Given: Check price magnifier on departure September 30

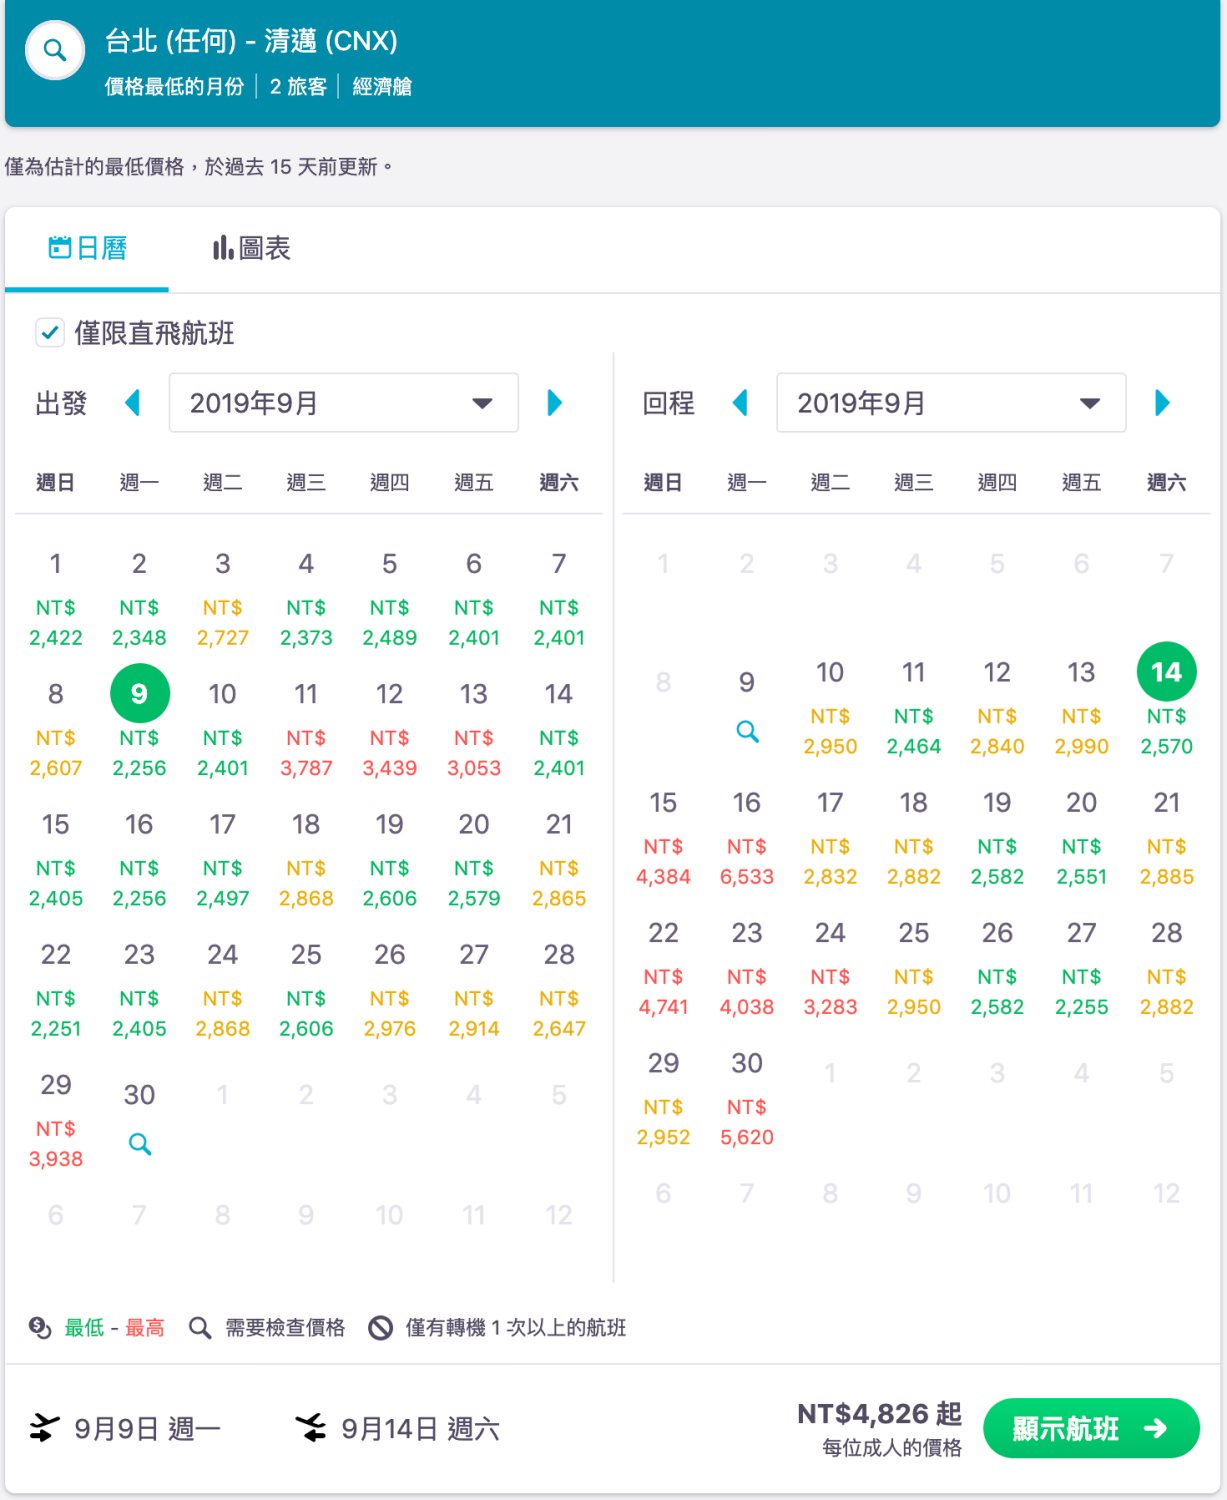Looking at the screenshot, I should pyautogui.click(x=140, y=1144).
